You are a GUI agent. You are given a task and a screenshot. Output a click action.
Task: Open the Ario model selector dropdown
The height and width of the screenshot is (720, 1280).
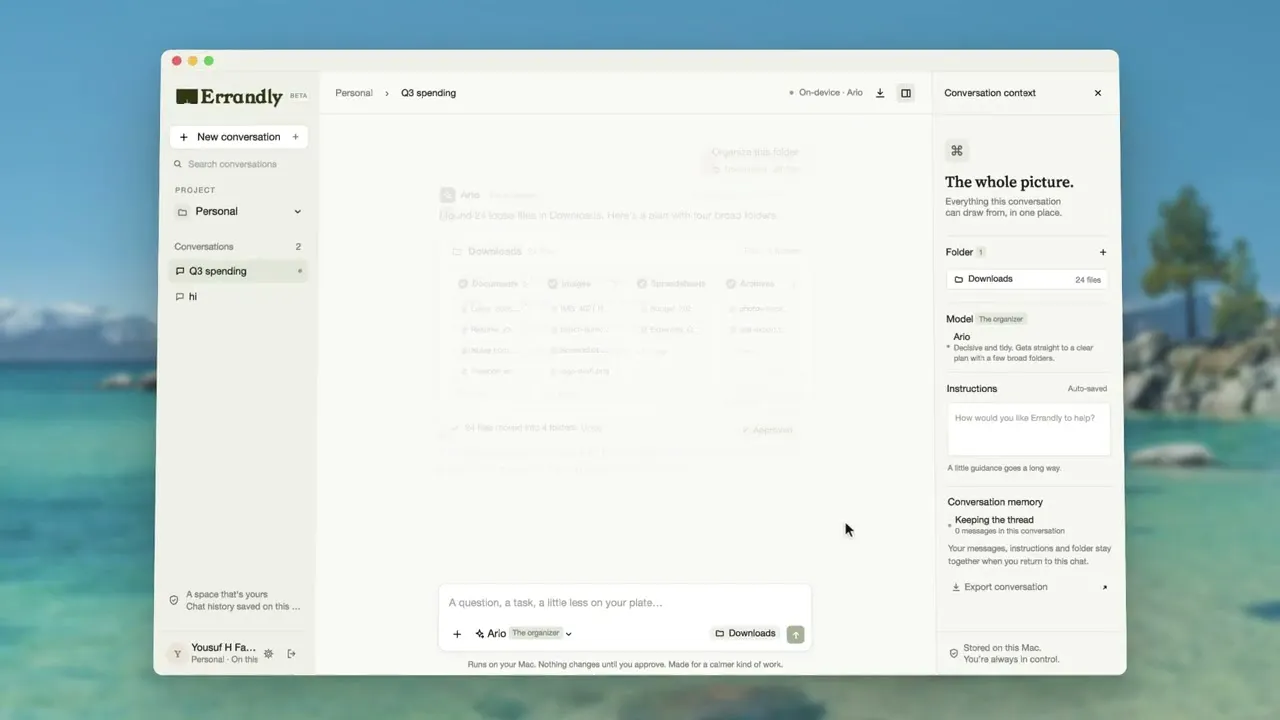click(x=523, y=634)
